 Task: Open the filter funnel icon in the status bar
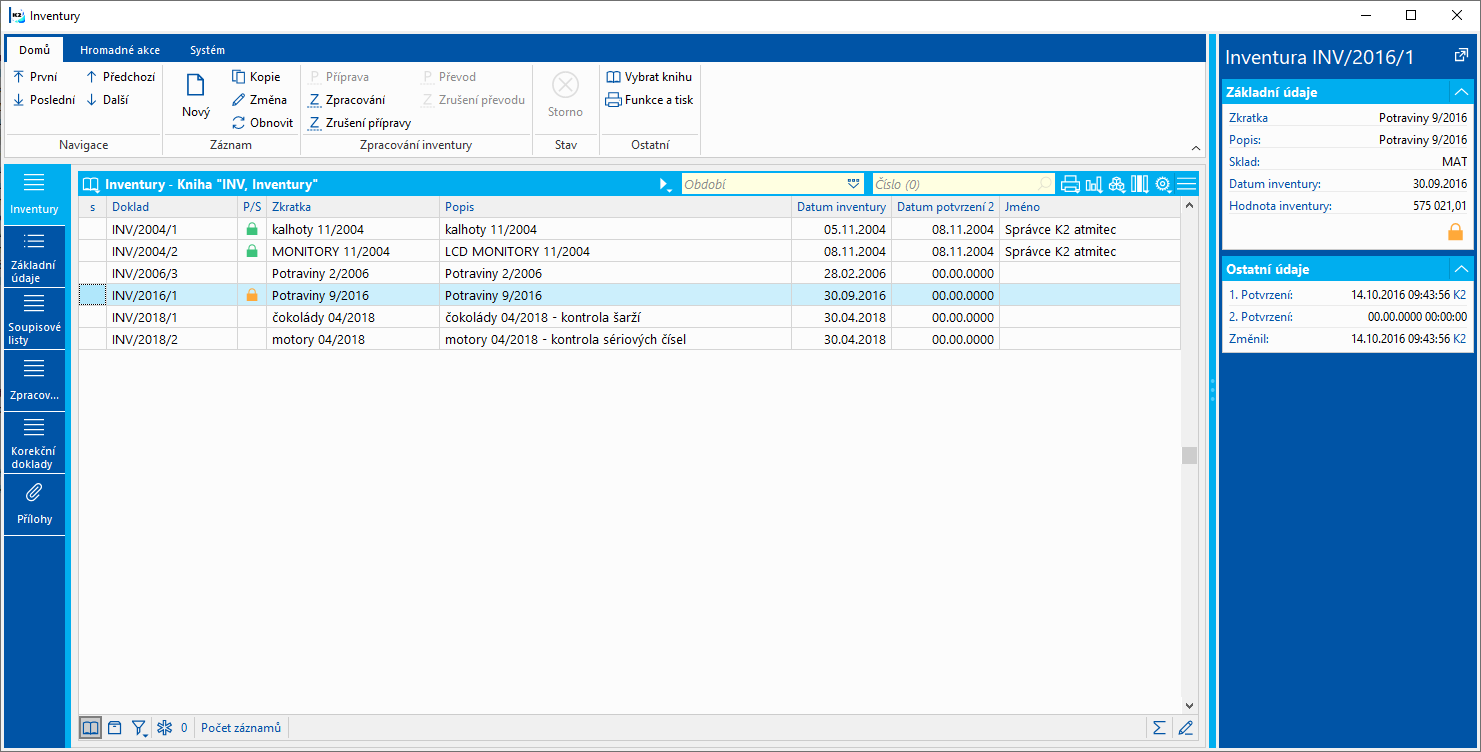pyautogui.click(x=139, y=728)
